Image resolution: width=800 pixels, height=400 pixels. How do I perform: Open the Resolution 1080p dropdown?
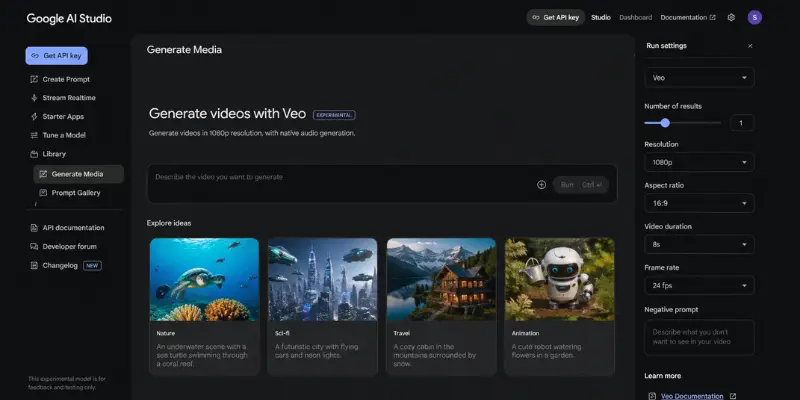tap(699, 162)
